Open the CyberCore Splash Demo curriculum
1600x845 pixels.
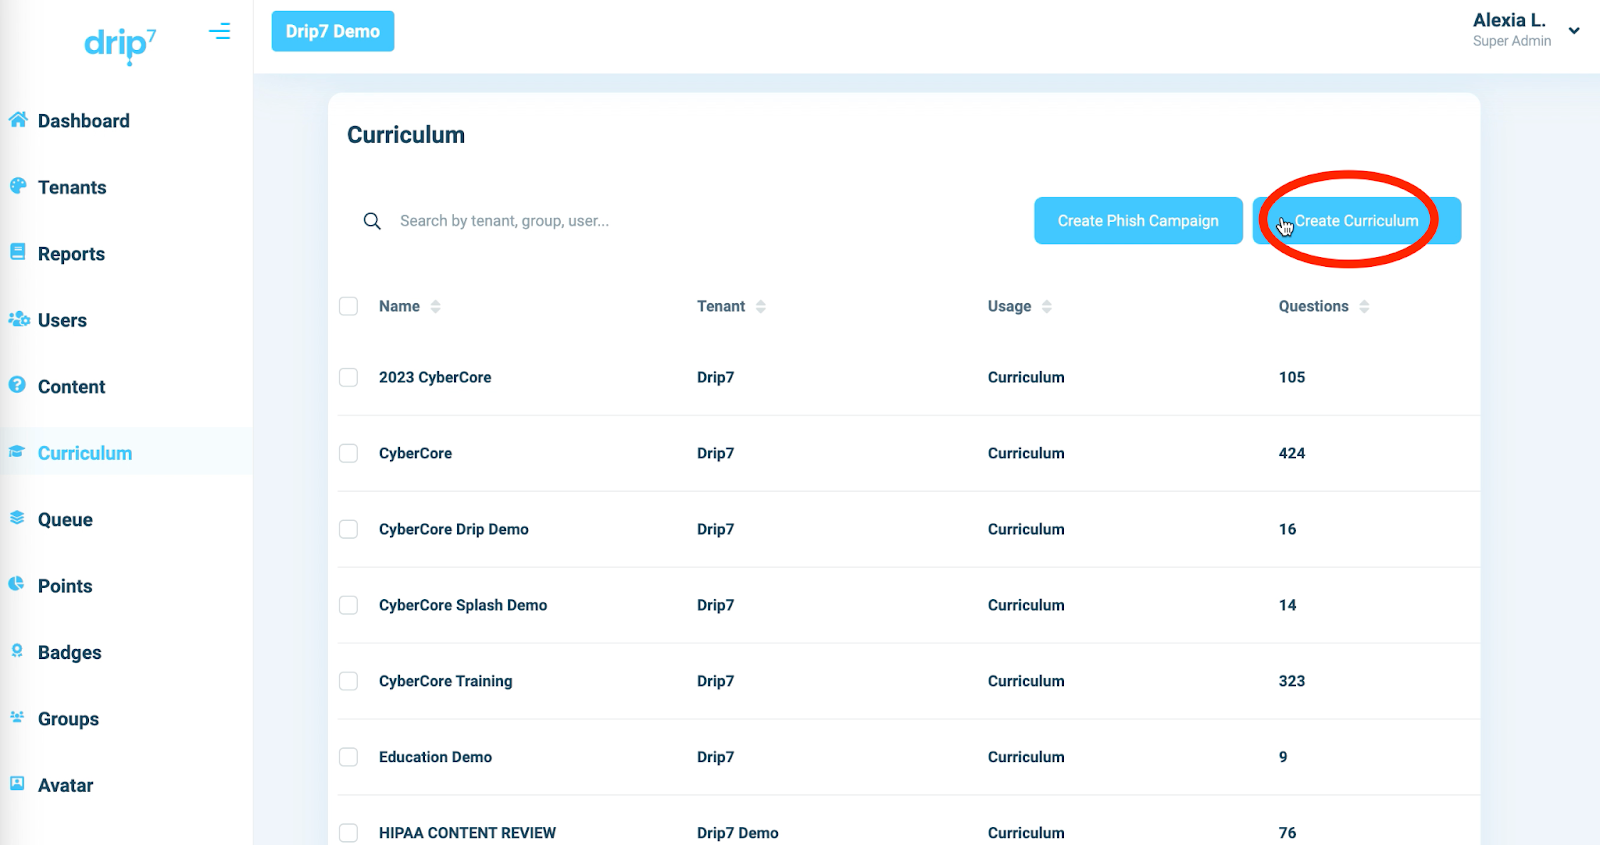tap(463, 605)
